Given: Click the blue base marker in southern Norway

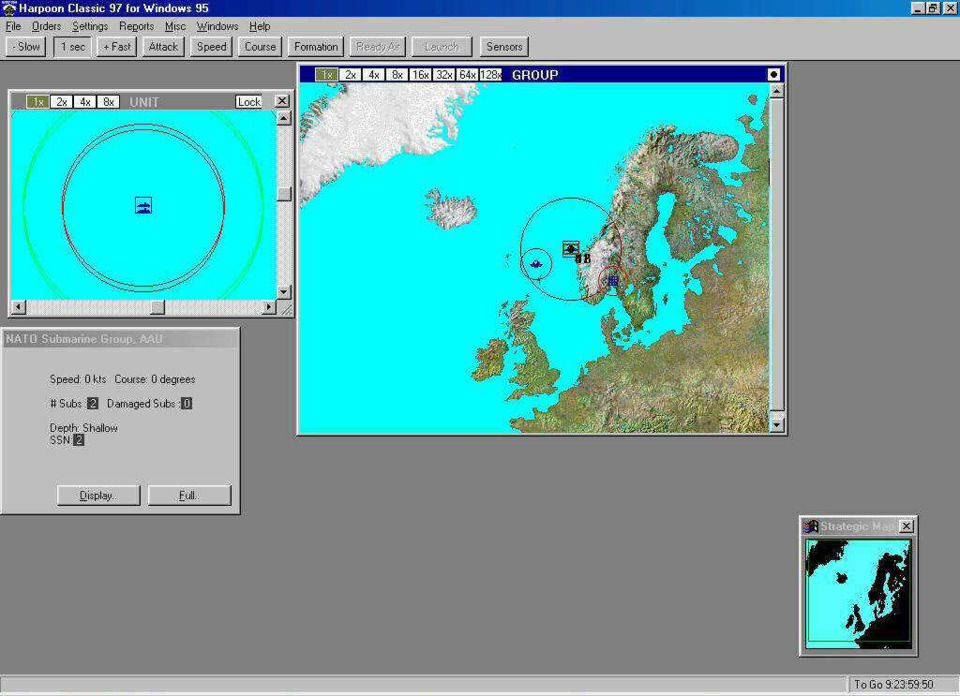Looking at the screenshot, I should [612, 282].
